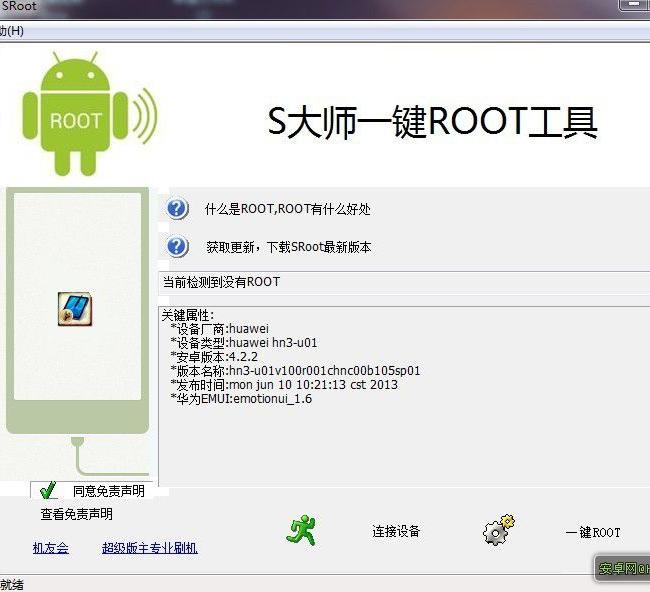Start the 一键ROOT button
Screen dimensions: 650x592
coord(593,532)
